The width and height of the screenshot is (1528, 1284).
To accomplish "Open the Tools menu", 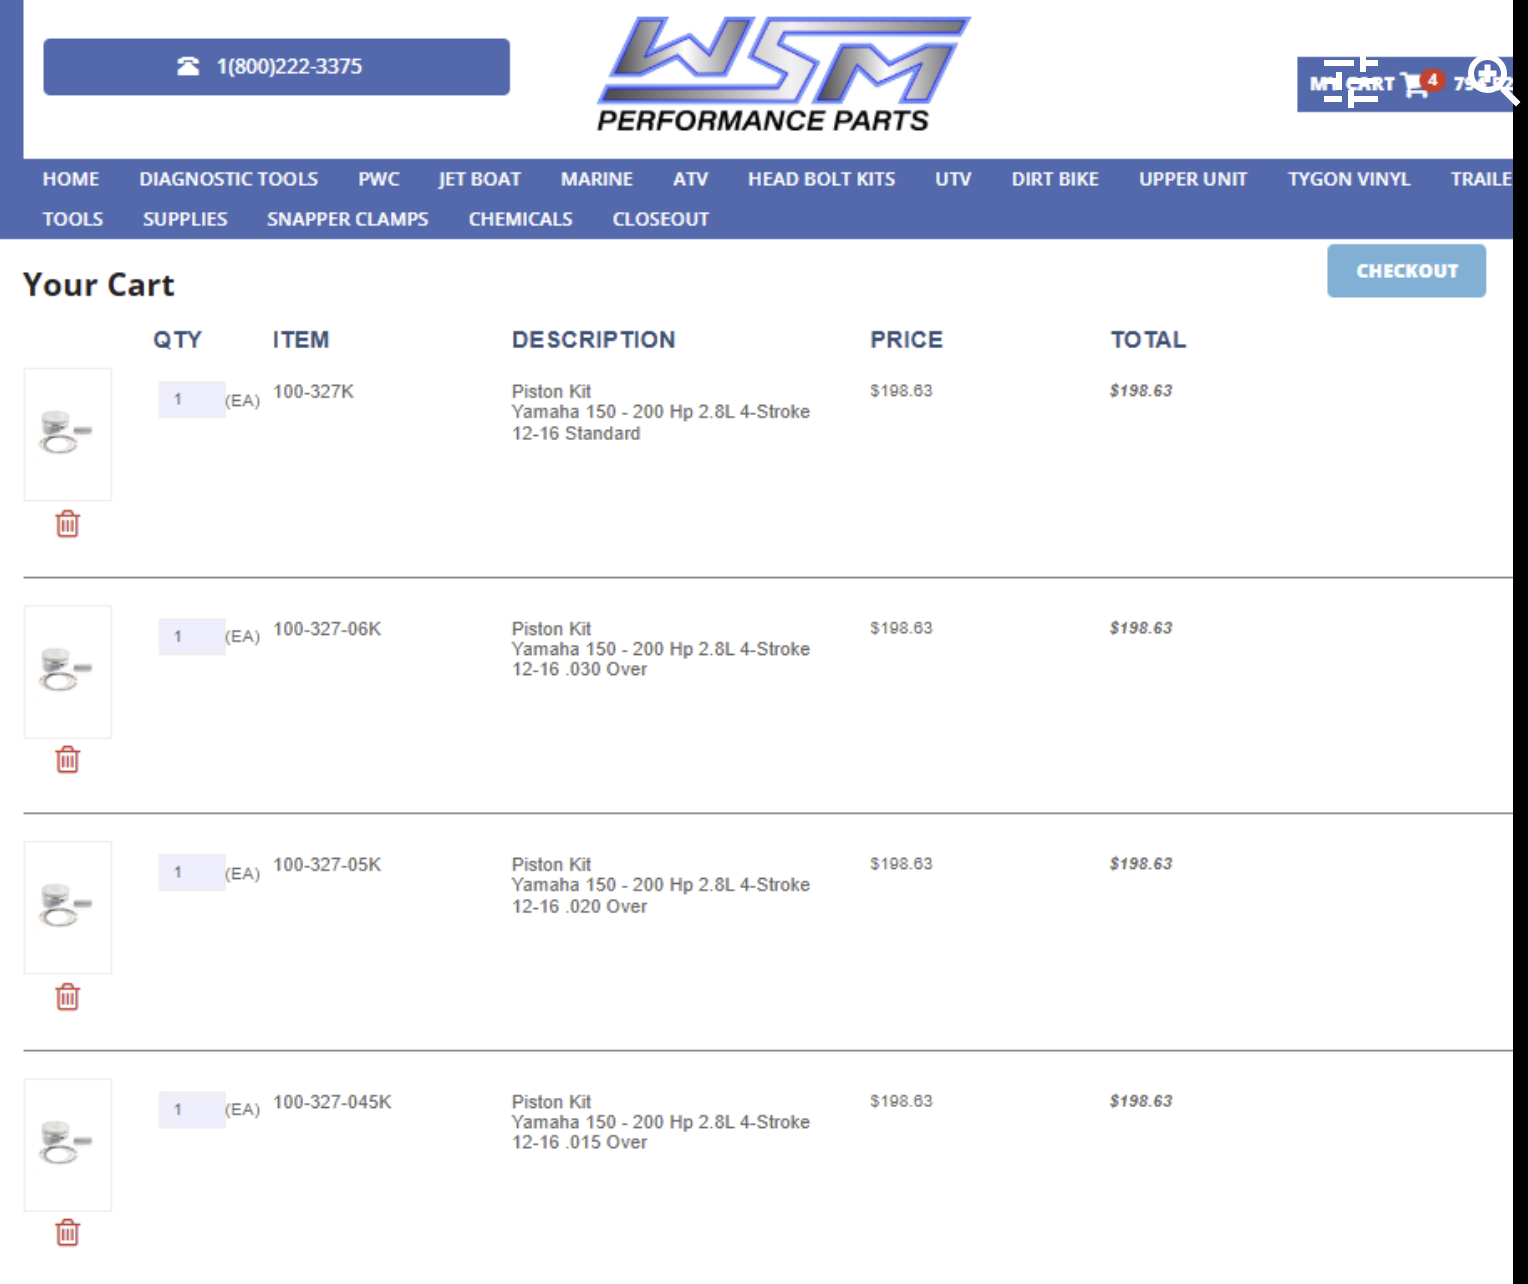I will pyautogui.click(x=73, y=219).
